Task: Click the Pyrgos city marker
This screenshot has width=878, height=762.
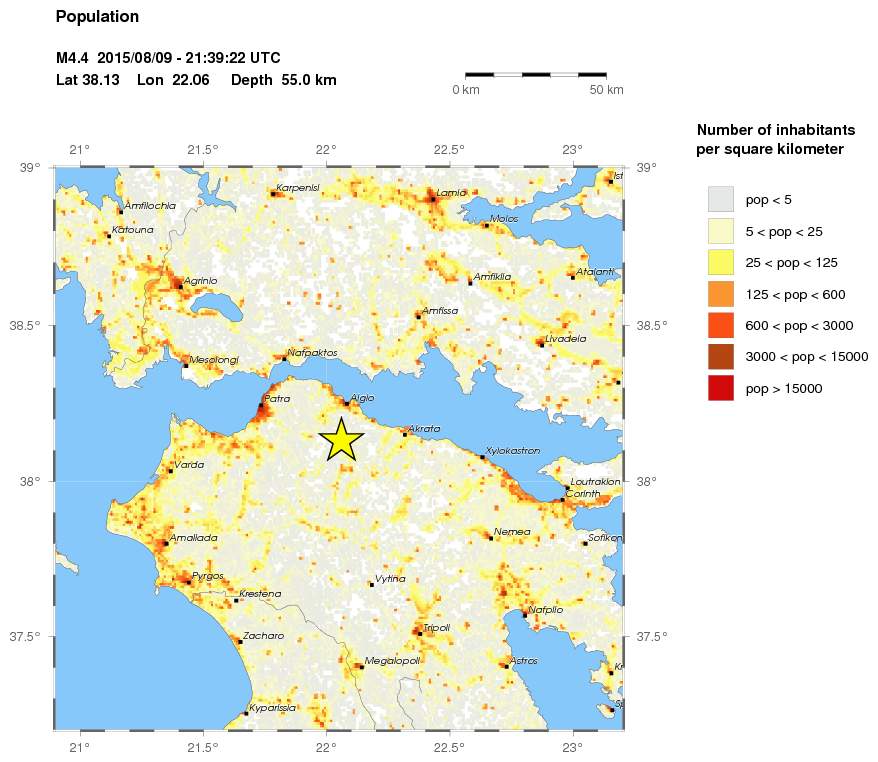Action: (x=189, y=582)
